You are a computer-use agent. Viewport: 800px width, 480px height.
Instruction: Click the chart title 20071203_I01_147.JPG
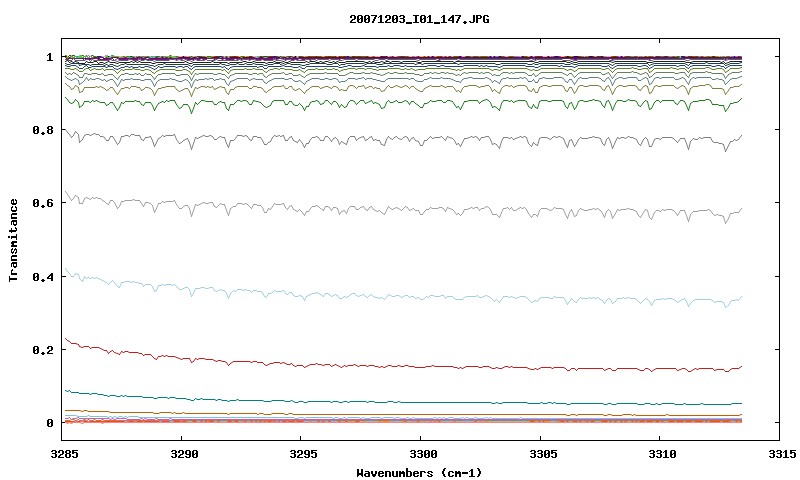point(419,19)
